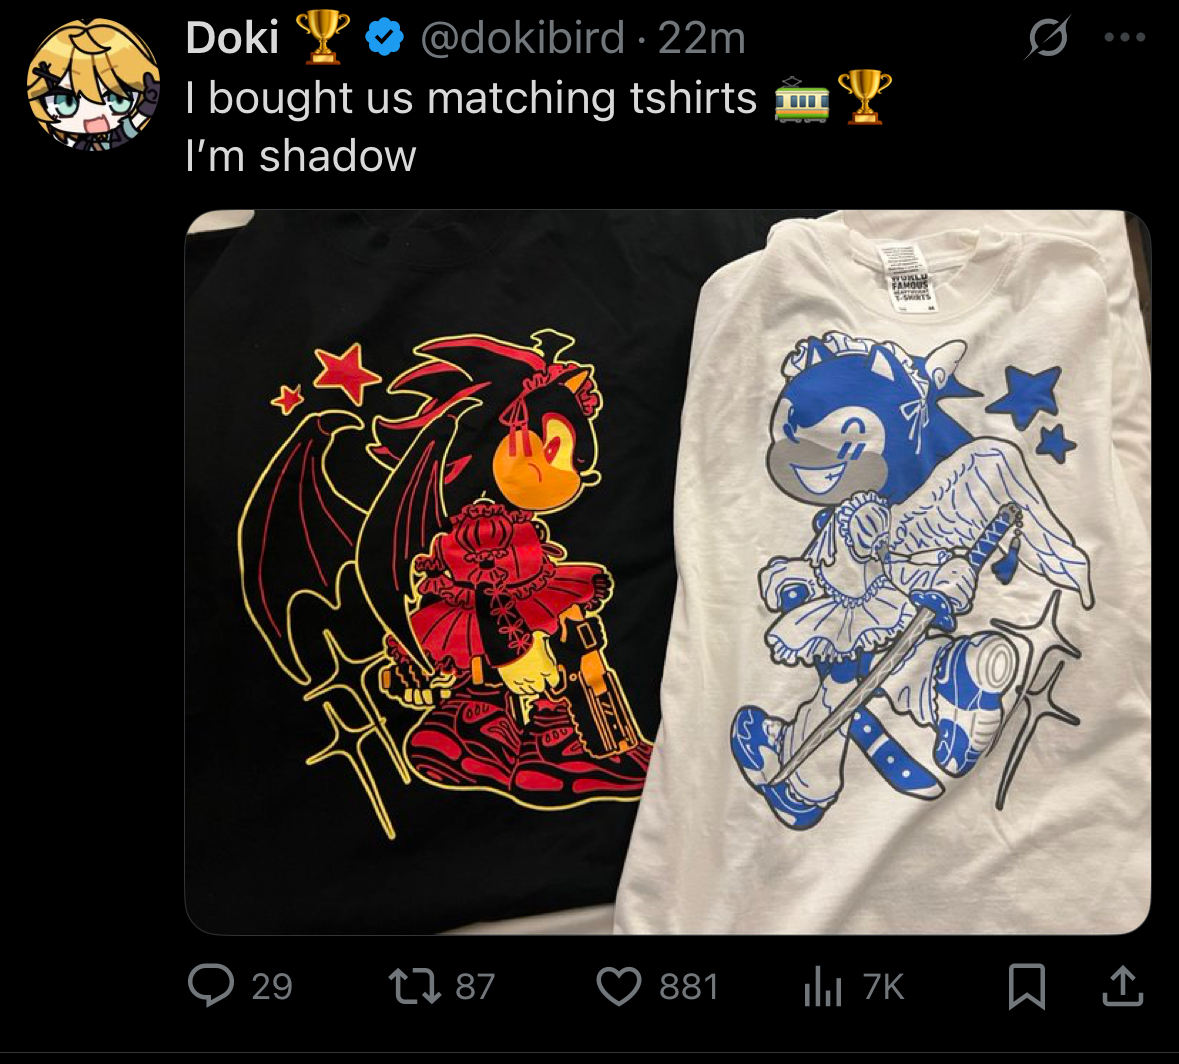Open the white Sonic t-shirt photo
The image size is (1179, 1064).
click(887, 571)
